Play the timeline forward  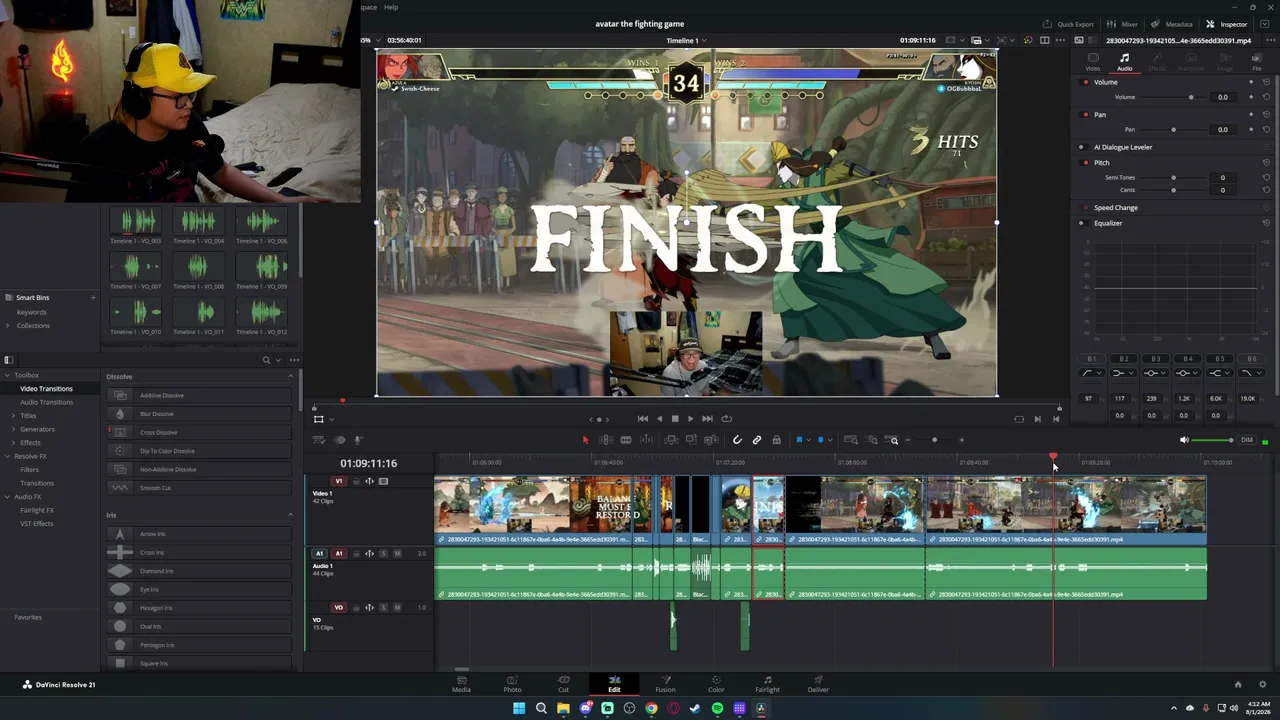click(x=690, y=419)
